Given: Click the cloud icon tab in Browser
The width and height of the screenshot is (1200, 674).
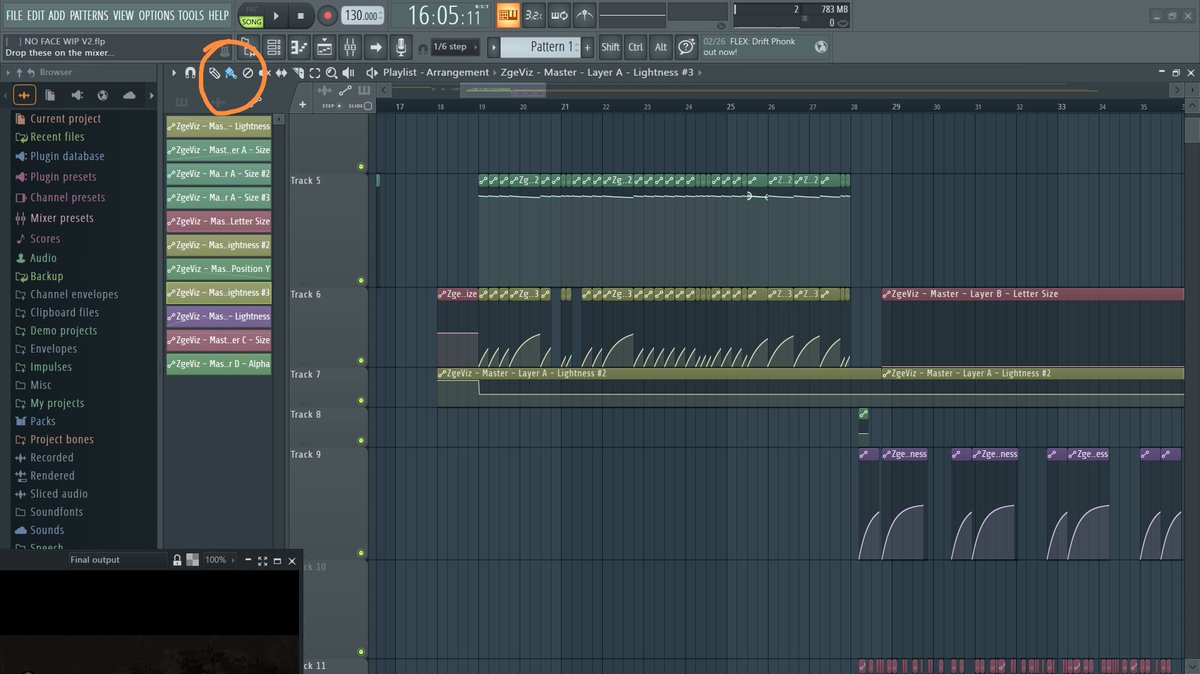Looking at the screenshot, I should pos(129,95).
